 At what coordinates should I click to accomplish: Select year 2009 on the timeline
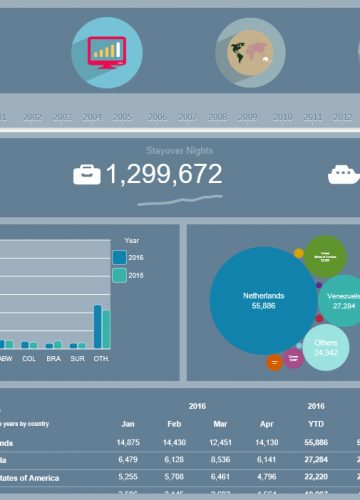tap(248, 117)
